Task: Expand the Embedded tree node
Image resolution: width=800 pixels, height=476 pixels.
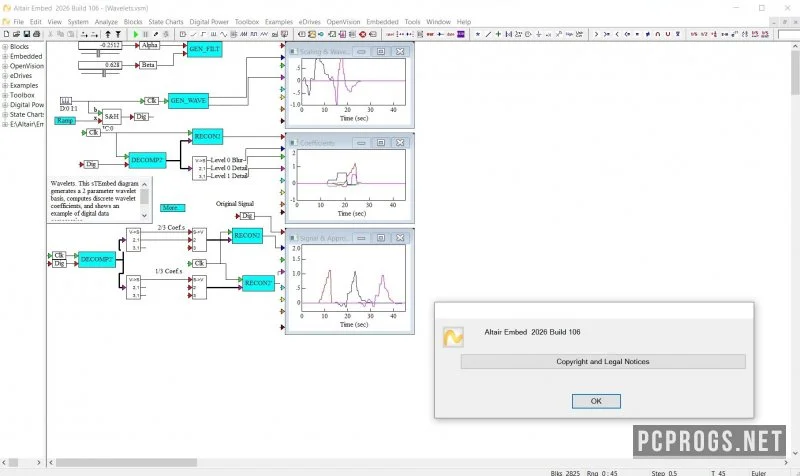Action: click(5, 56)
